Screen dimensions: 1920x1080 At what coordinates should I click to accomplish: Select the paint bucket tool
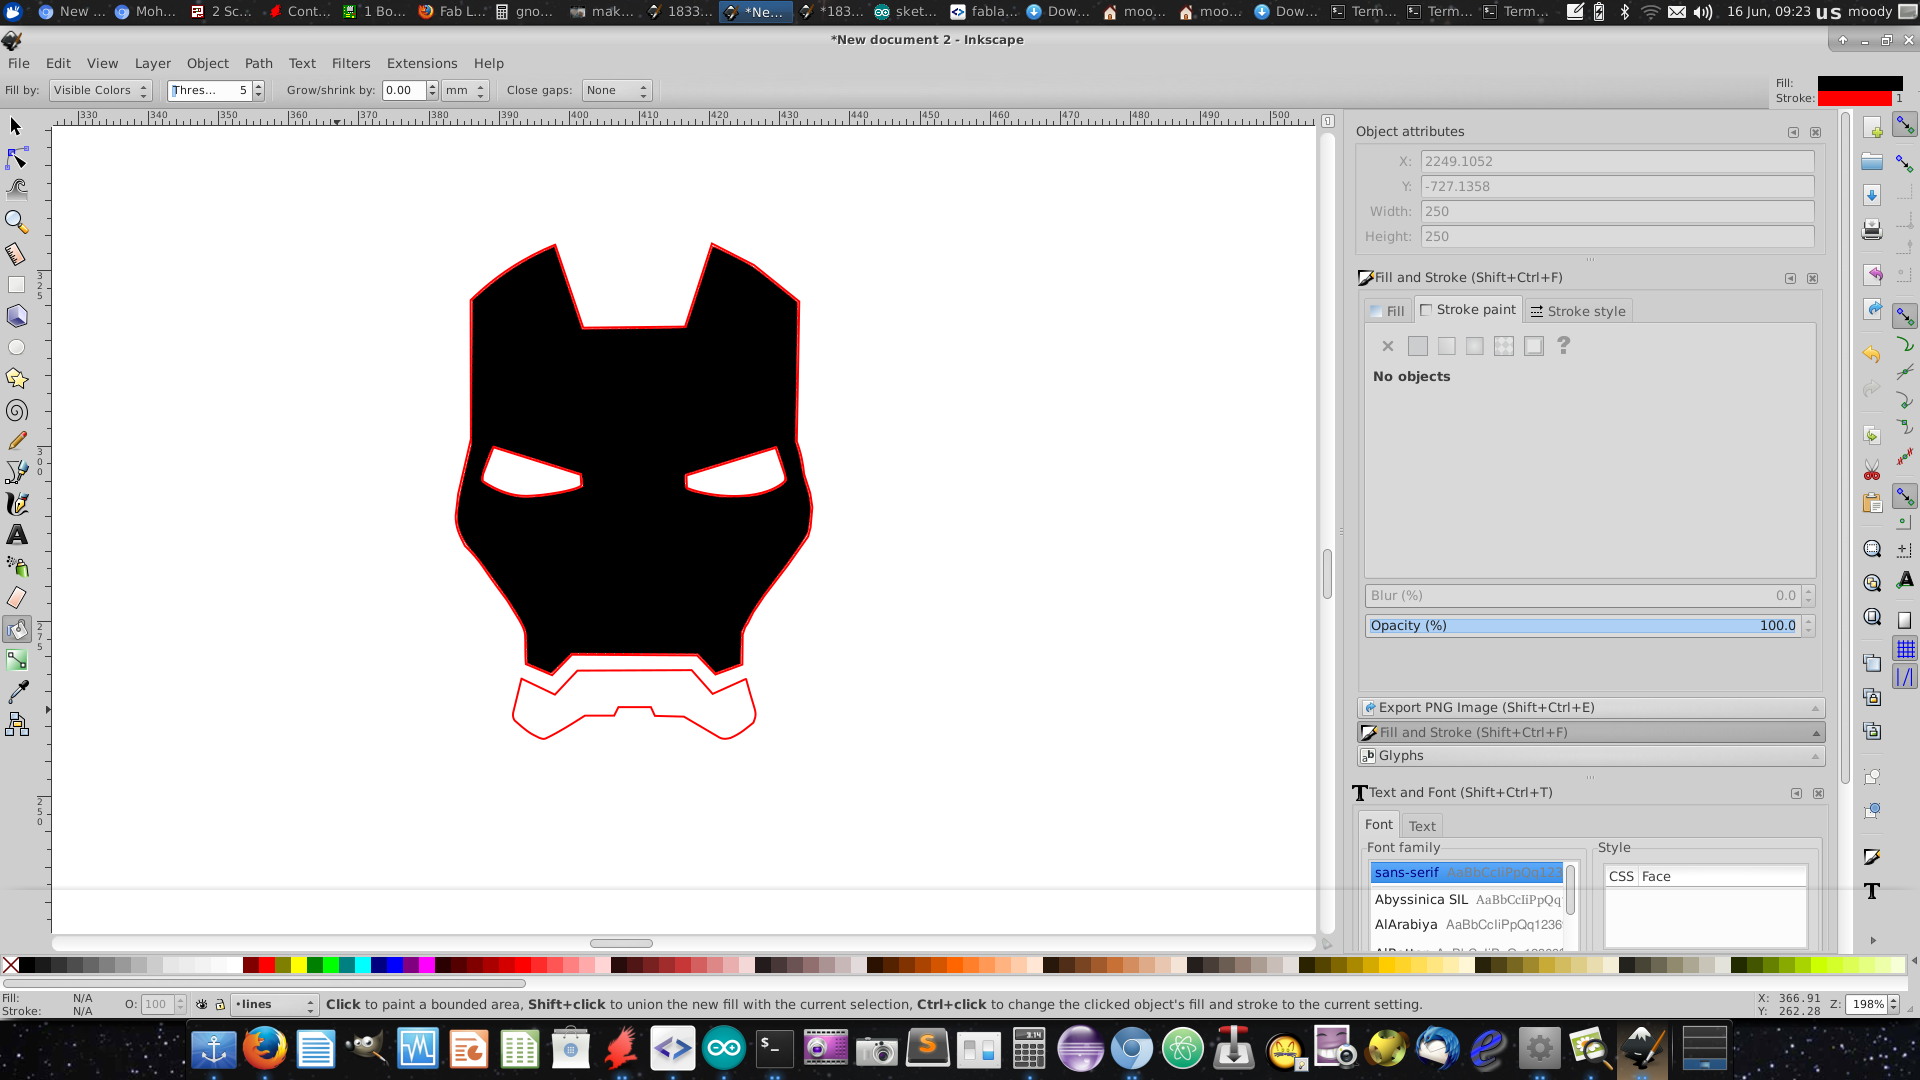pos(16,629)
